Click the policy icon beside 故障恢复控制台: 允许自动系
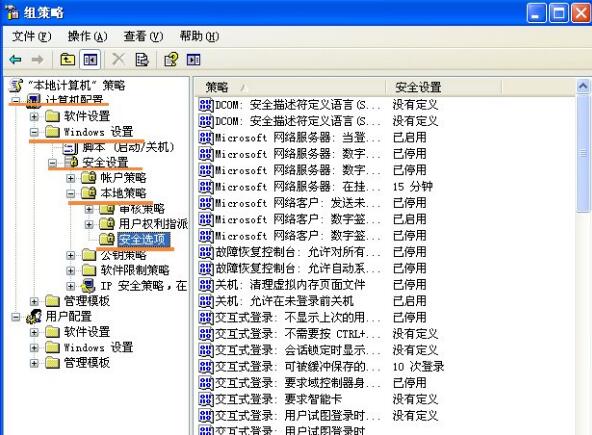This screenshot has height=435, width=592. pos(206,268)
